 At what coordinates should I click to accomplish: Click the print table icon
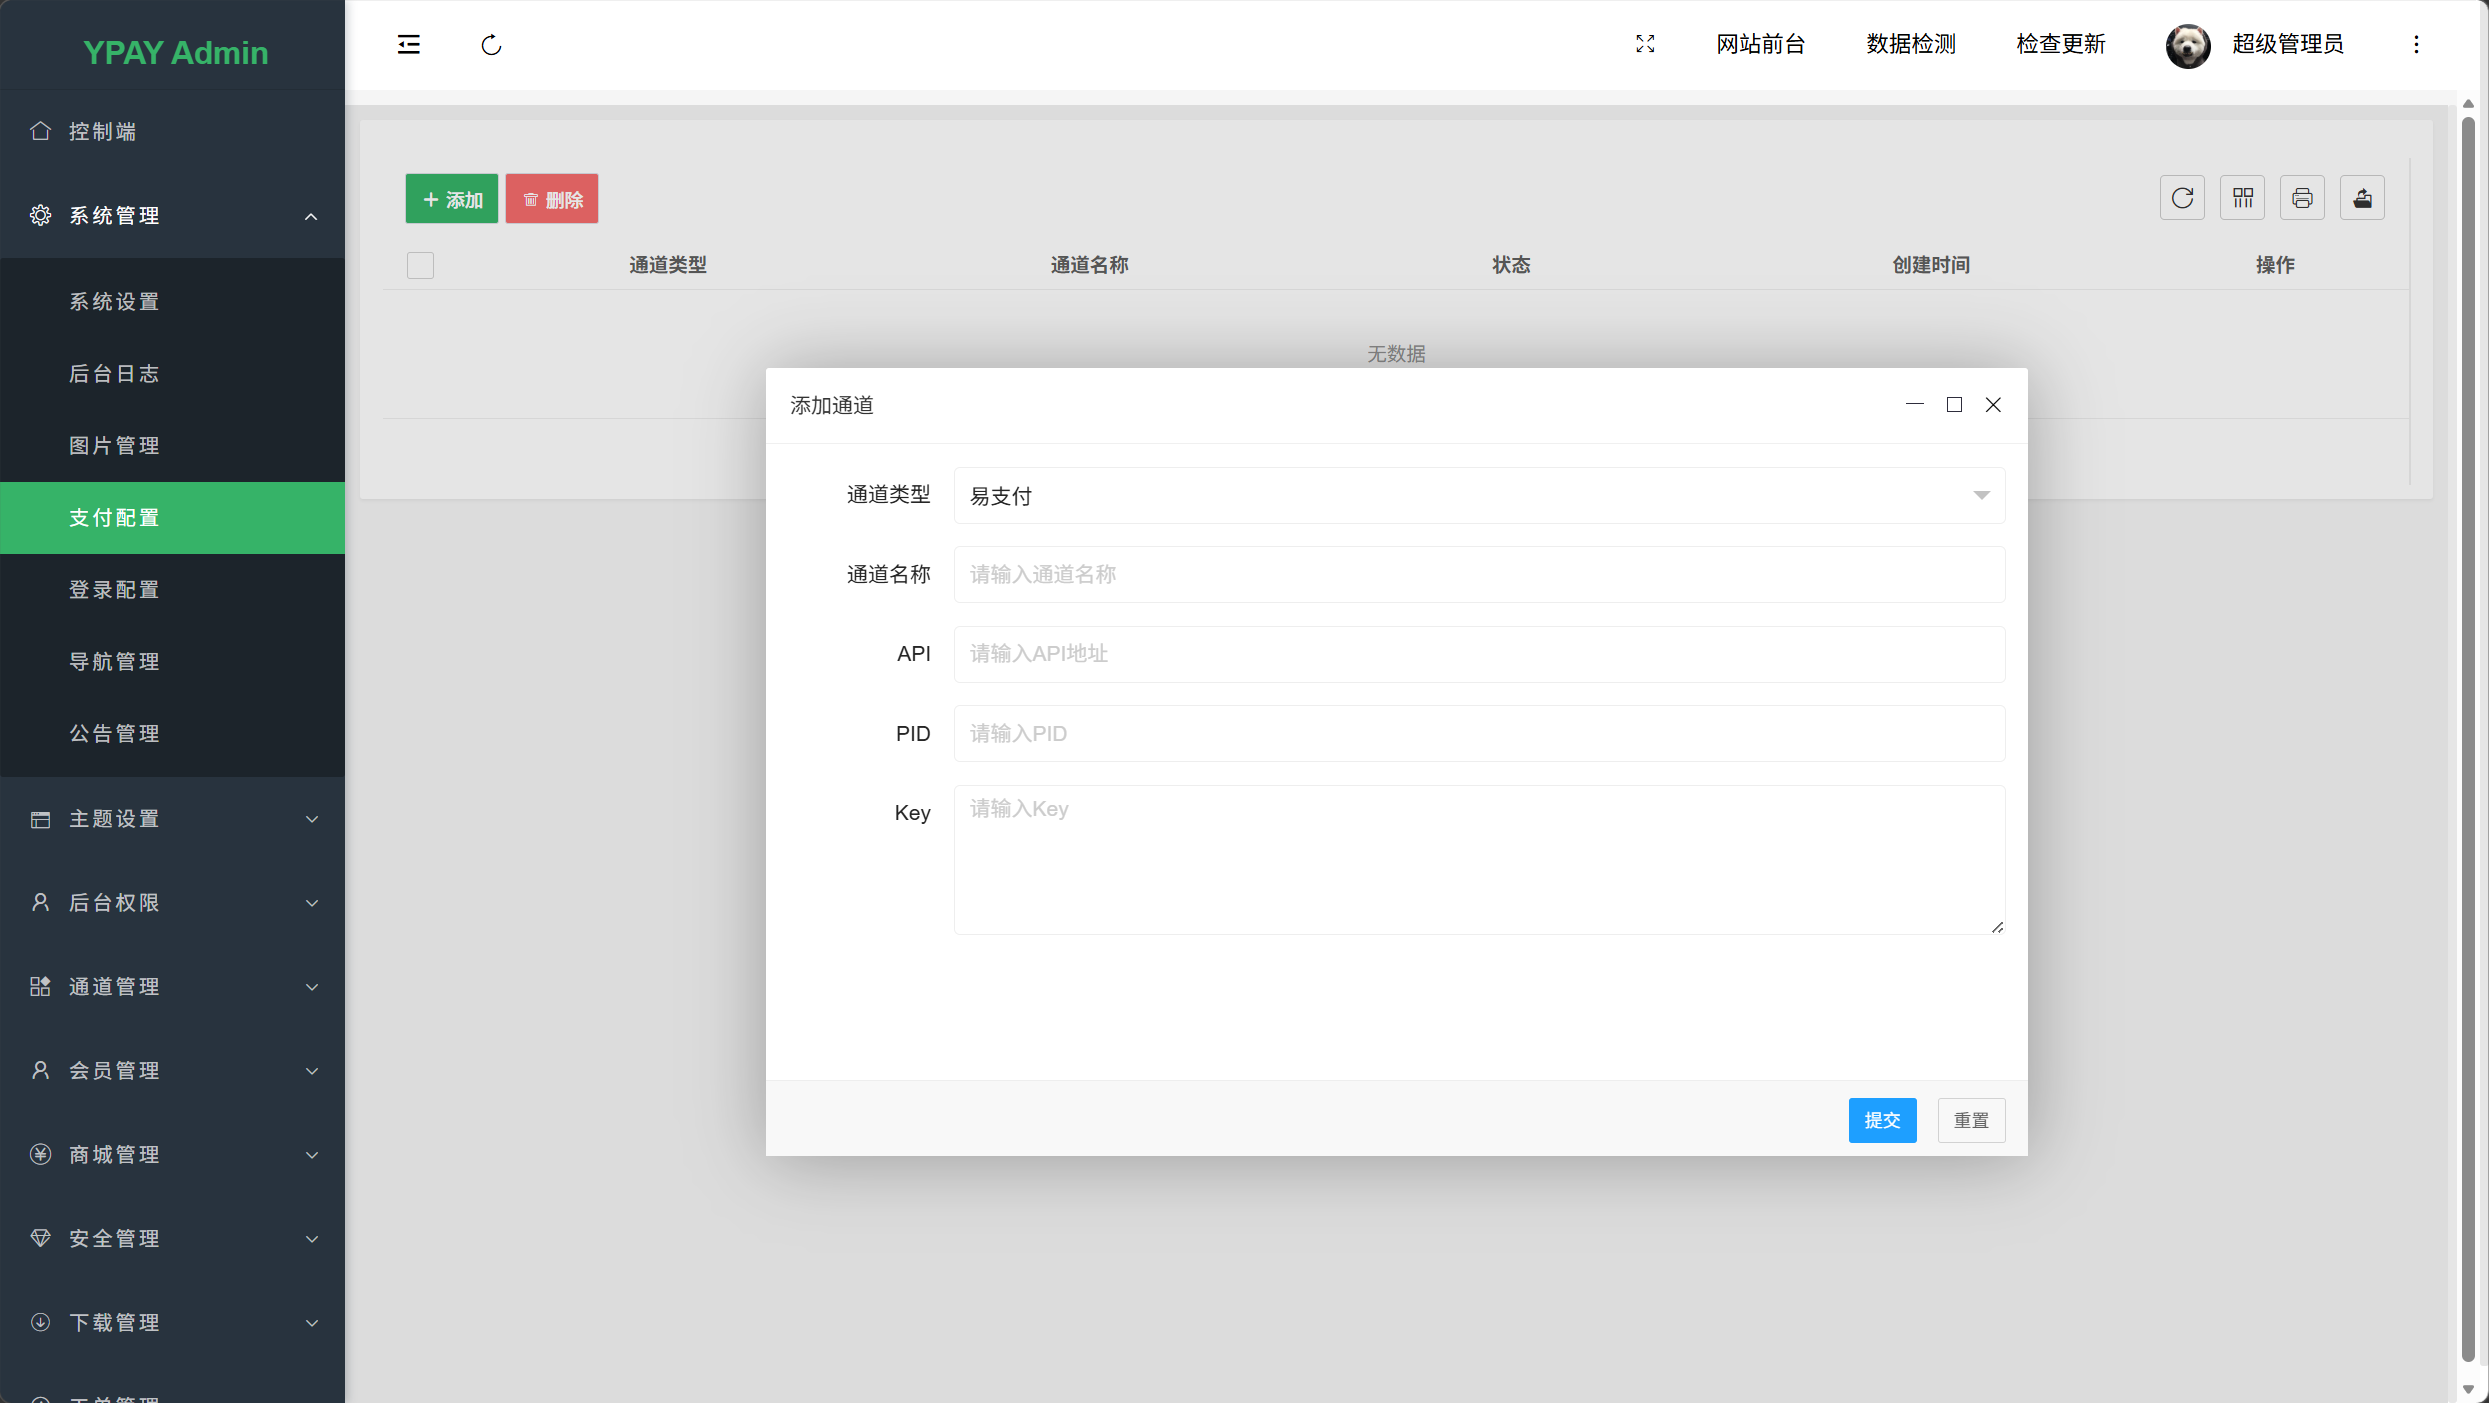point(2302,198)
